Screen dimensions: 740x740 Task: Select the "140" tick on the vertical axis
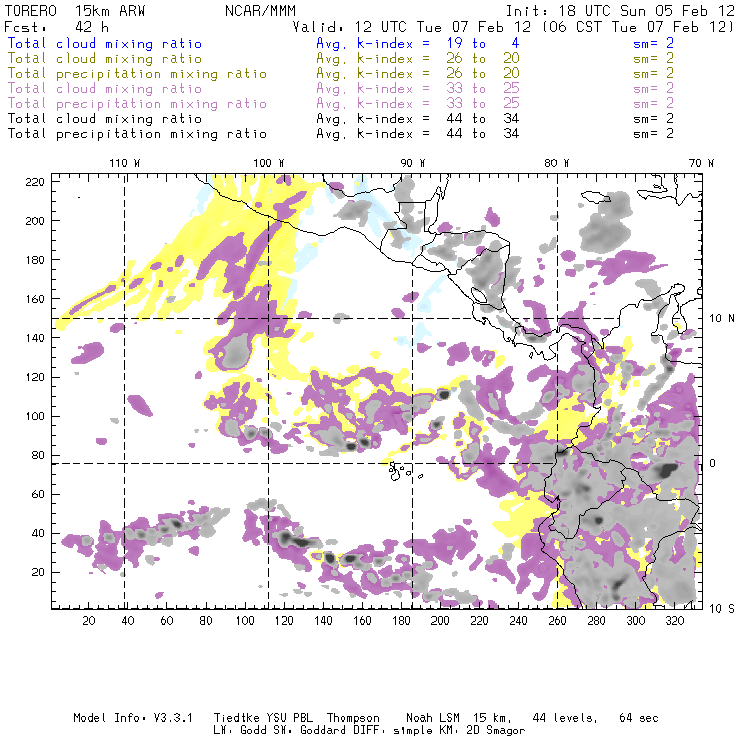pyautogui.click(x=35, y=338)
